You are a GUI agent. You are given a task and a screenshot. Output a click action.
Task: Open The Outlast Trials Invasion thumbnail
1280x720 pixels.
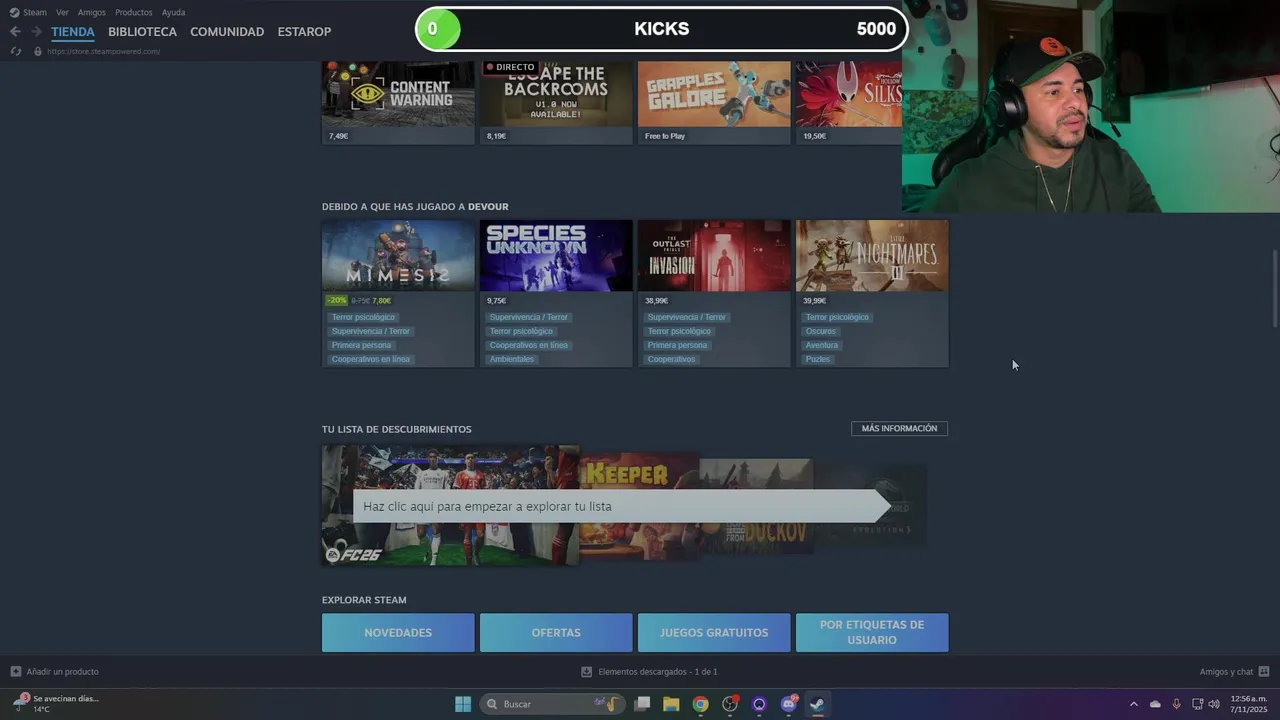[x=714, y=256]
